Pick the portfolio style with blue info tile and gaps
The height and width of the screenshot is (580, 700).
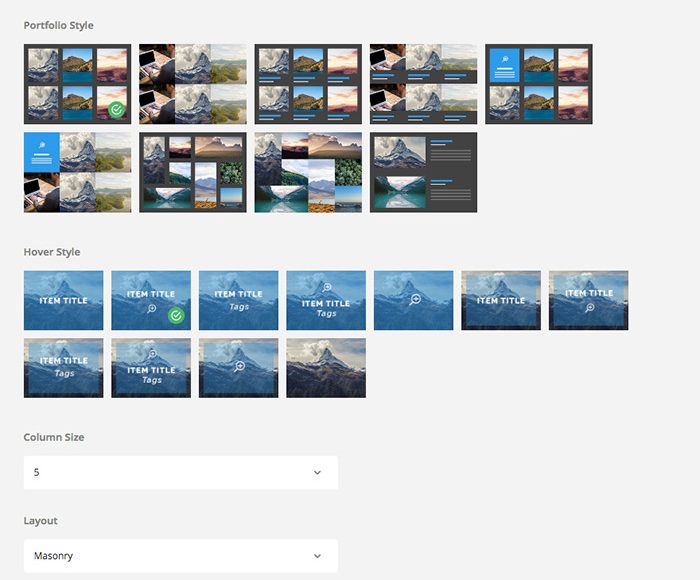(x=539, y=84)
